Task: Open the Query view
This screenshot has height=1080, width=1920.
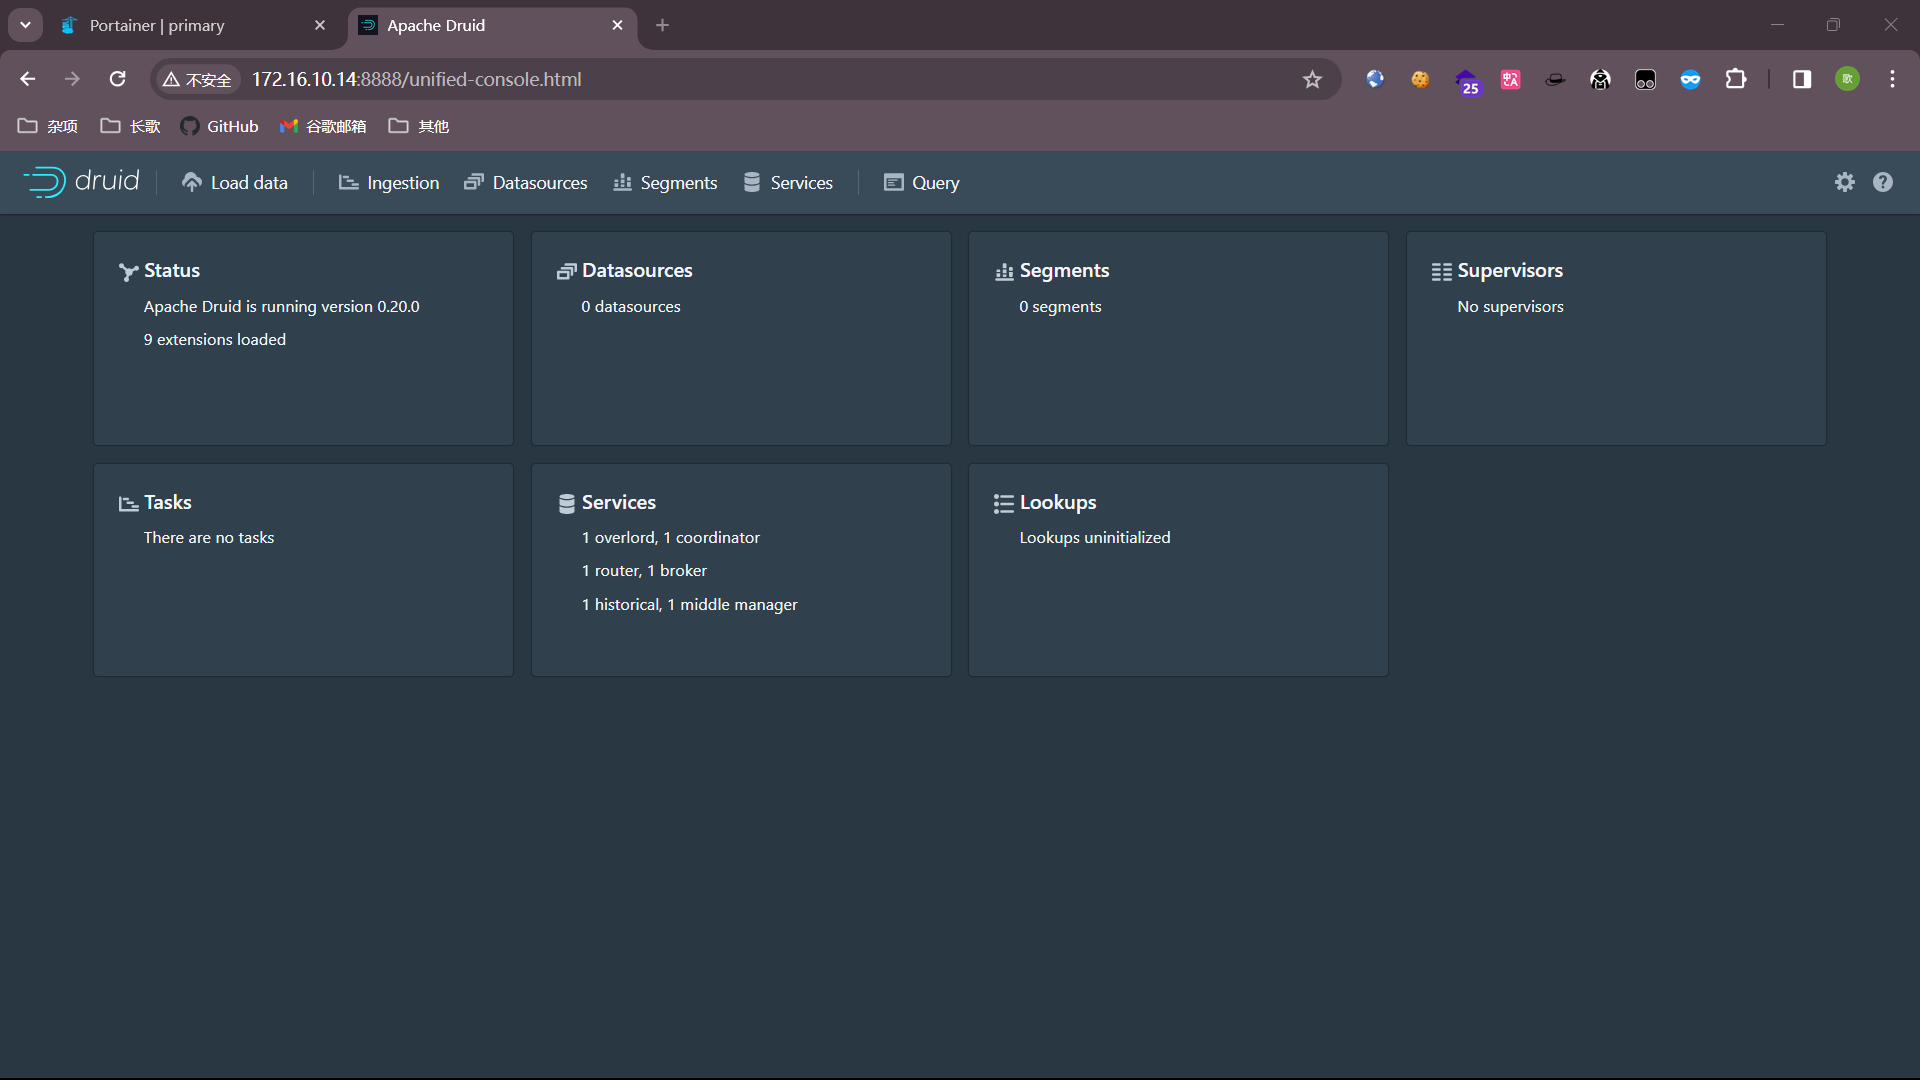Action: 922,182
